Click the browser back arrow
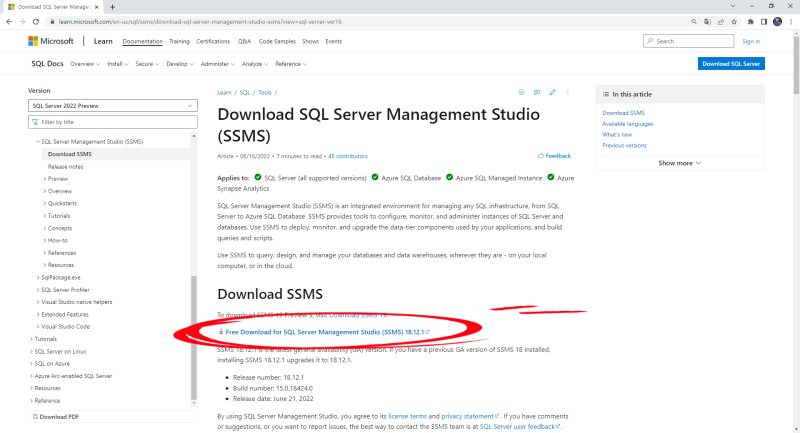 [9, 21]
